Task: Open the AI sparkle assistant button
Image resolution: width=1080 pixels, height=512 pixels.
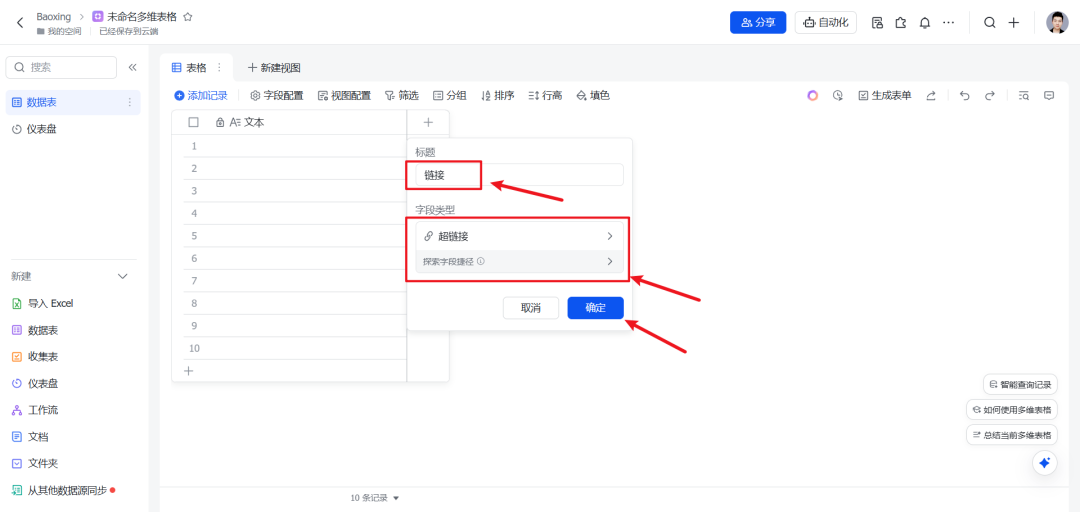Action: tap(1044, 463)
